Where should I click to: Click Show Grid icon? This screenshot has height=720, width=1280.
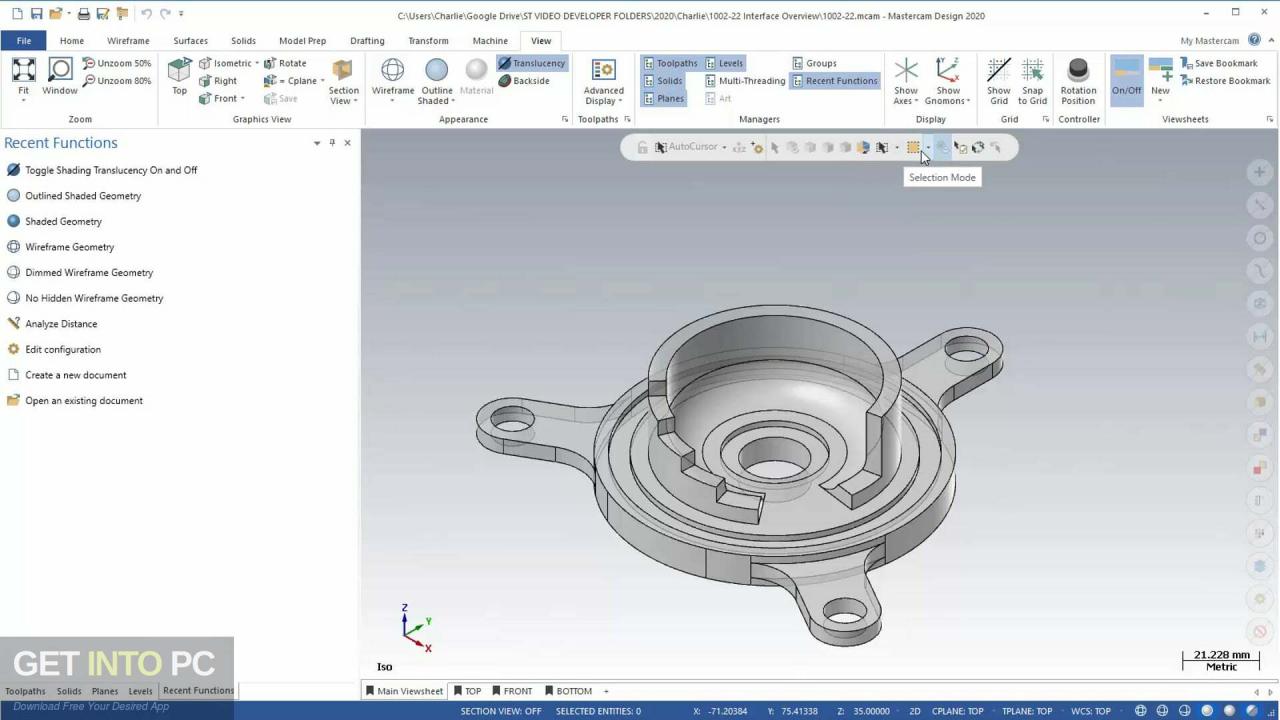(x=999, y=80)
